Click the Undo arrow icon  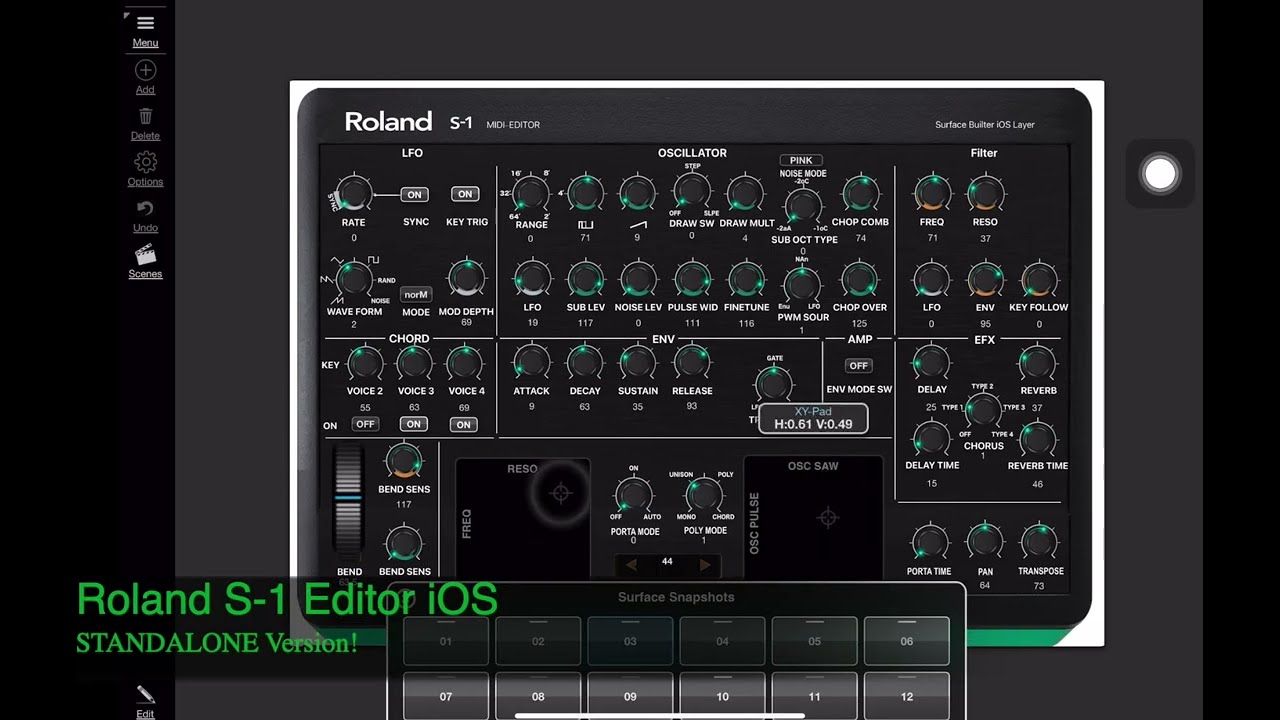(x=145, y=208)
